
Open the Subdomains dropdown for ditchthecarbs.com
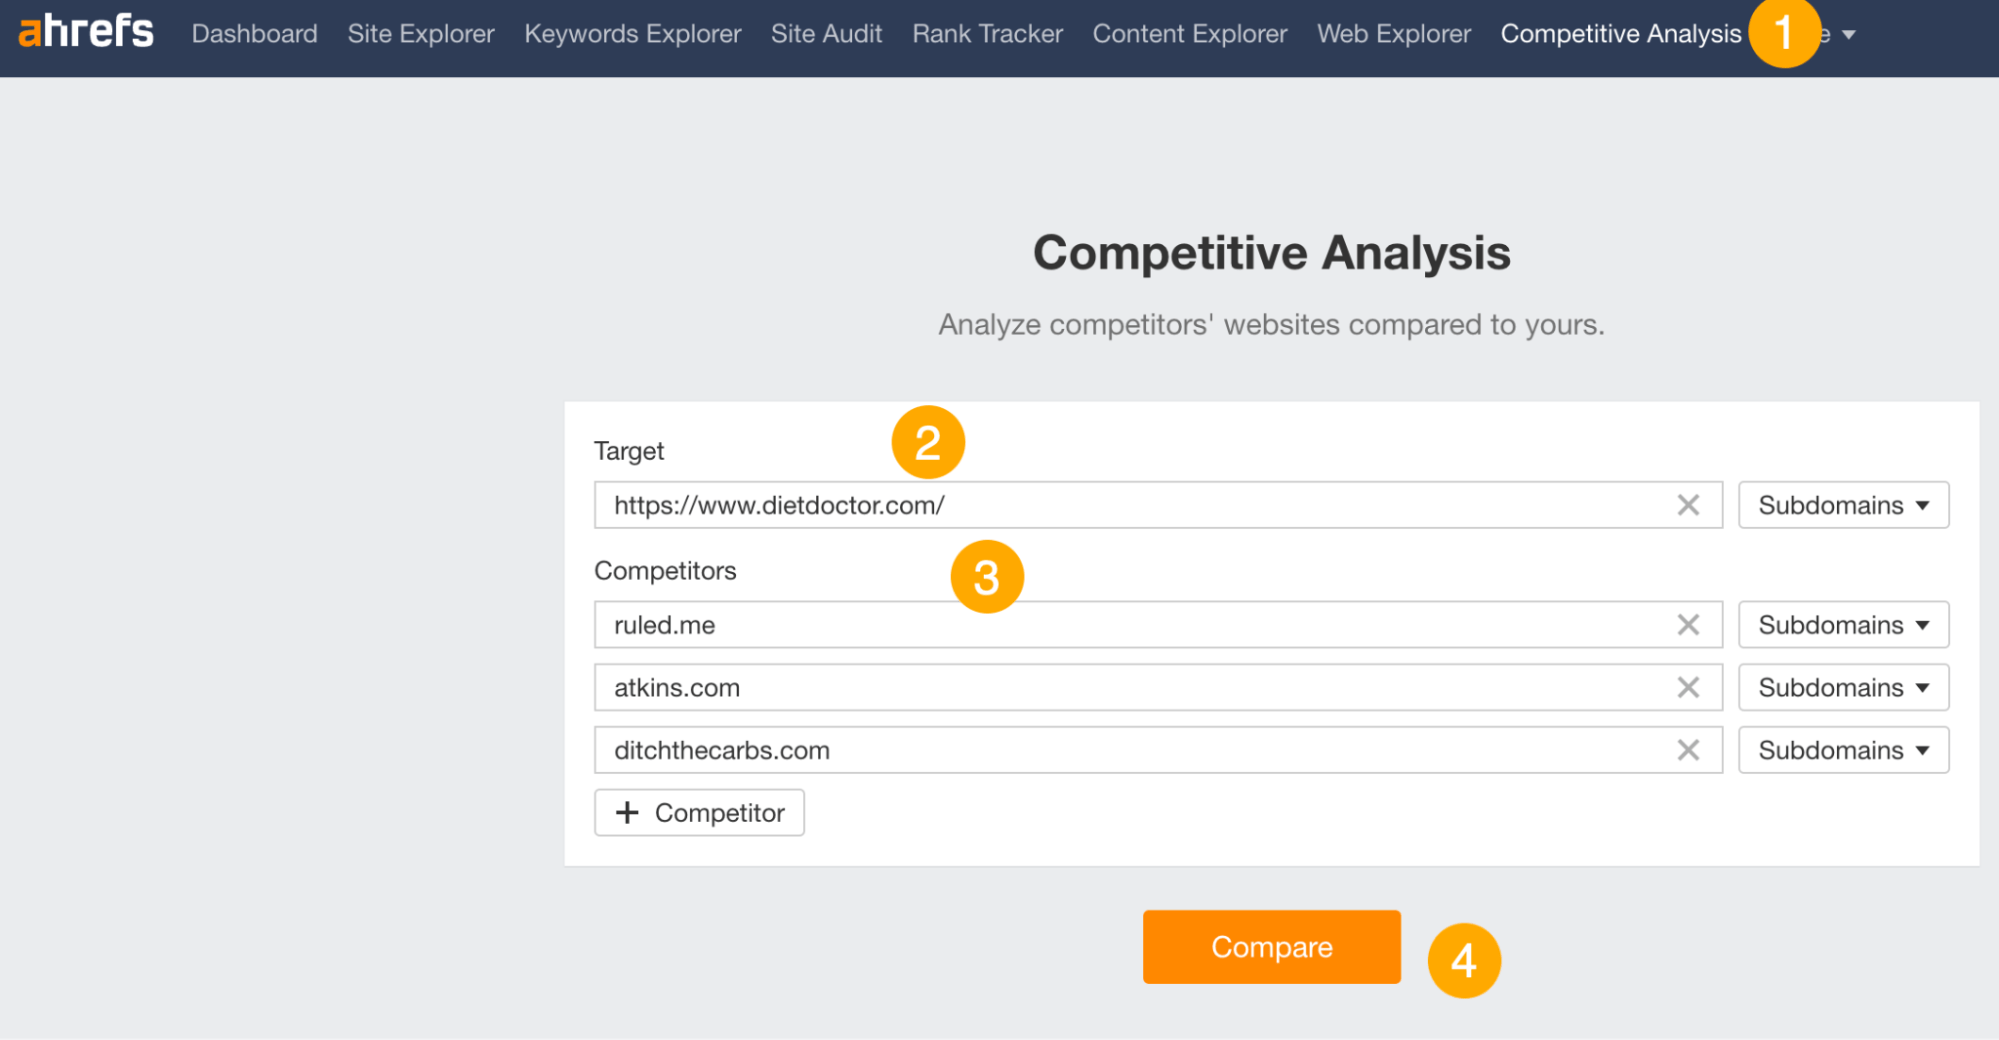pyautogui.click(x=1843, y=750)
